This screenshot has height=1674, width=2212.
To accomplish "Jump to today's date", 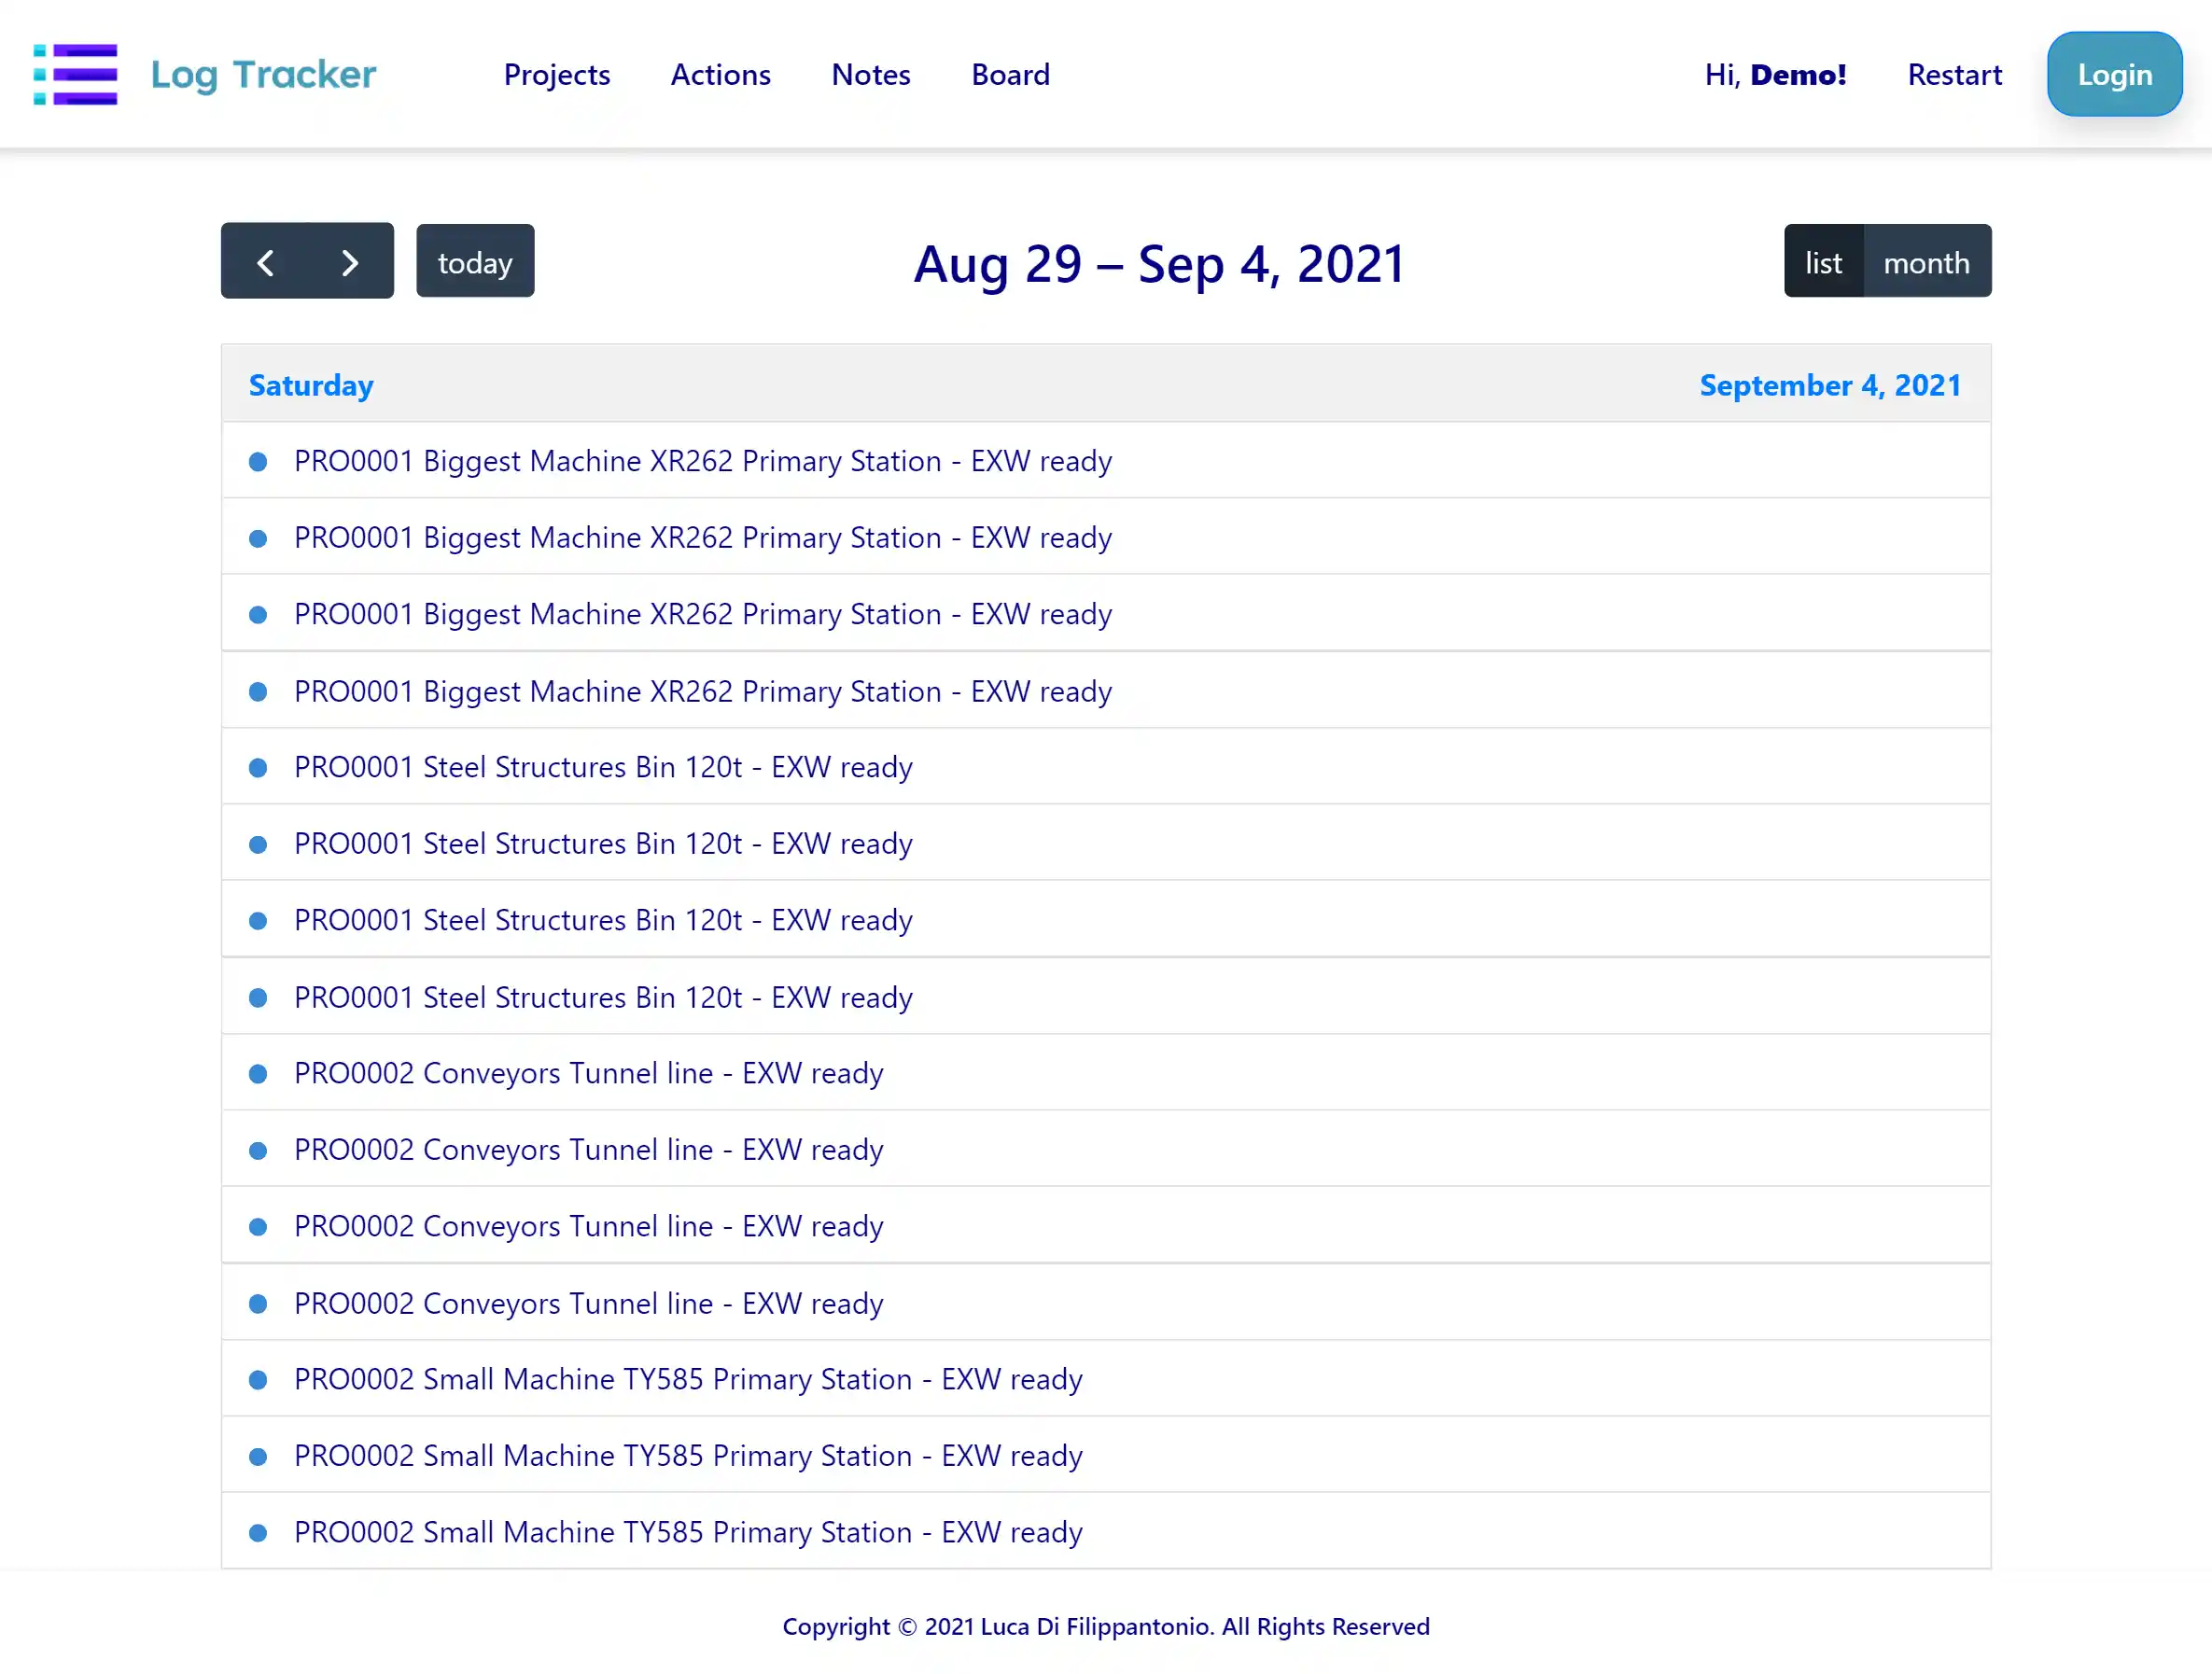I will tap(475, 262).
